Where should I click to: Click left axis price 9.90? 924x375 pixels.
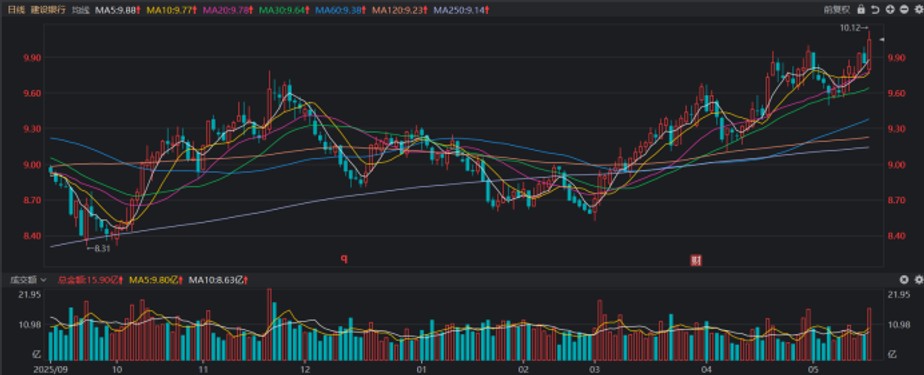tap(32, 58)
